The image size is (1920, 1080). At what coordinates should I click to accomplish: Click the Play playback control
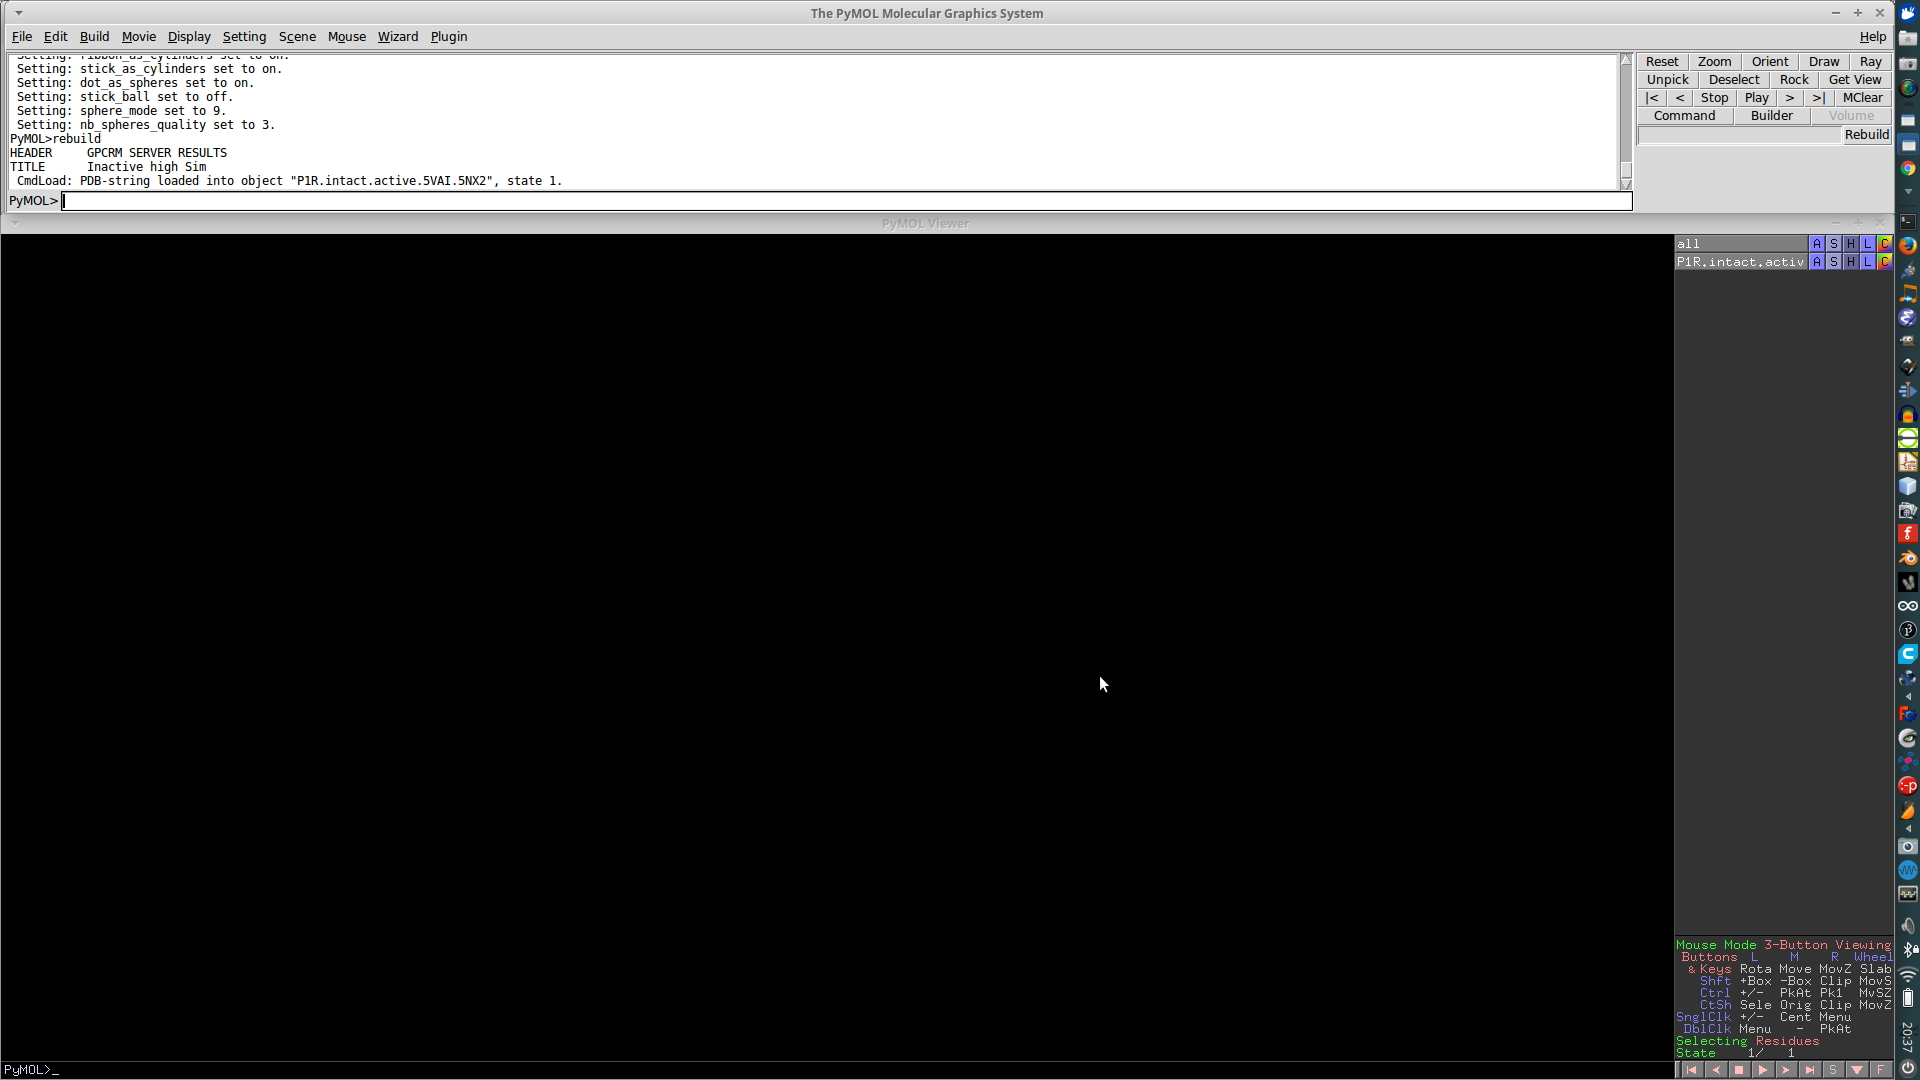click(x=1756, y=98)
